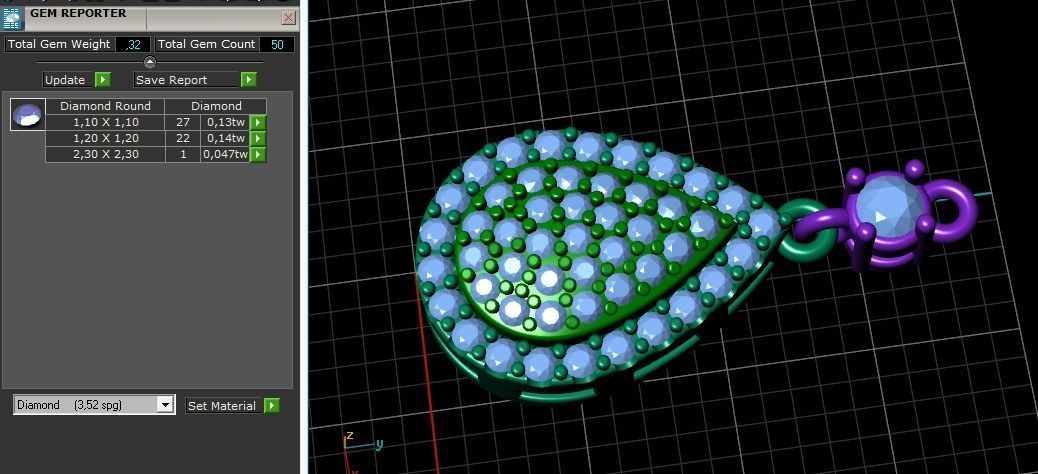The image size is (1038, 474).
Task: Close the Gem Reporter panel
Action: tap(289, 18)
